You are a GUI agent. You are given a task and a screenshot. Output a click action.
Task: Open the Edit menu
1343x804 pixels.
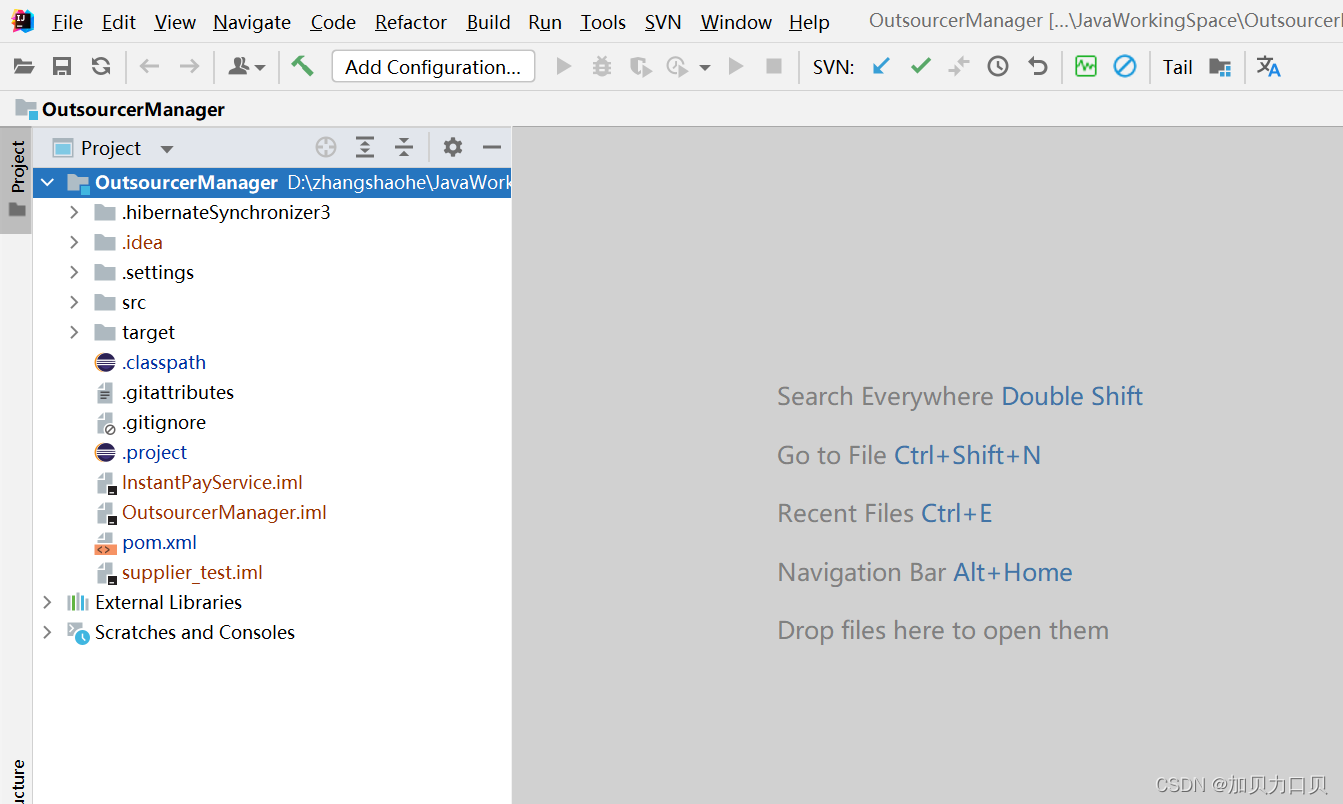pyautogui.click(x=119, y=22)
